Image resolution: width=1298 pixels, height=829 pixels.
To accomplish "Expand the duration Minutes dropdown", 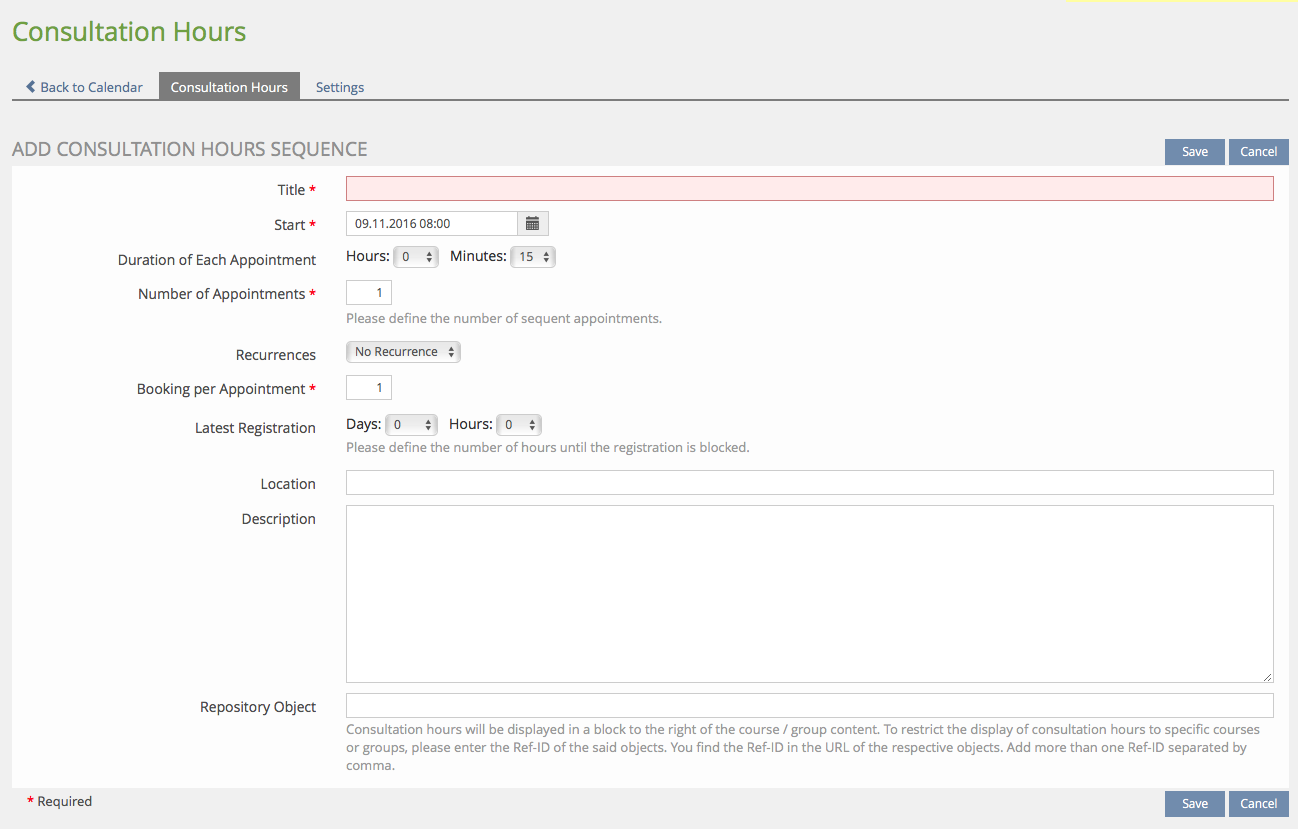I will click(x=533, y=257).
